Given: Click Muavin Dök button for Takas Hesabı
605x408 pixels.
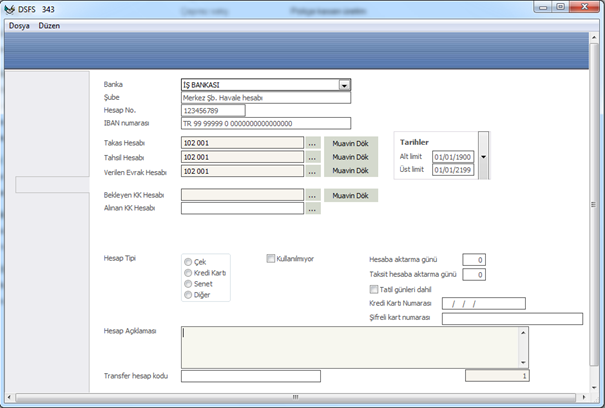Looking at the screenshot, I should pyautogui.click(x=351, y=143).
